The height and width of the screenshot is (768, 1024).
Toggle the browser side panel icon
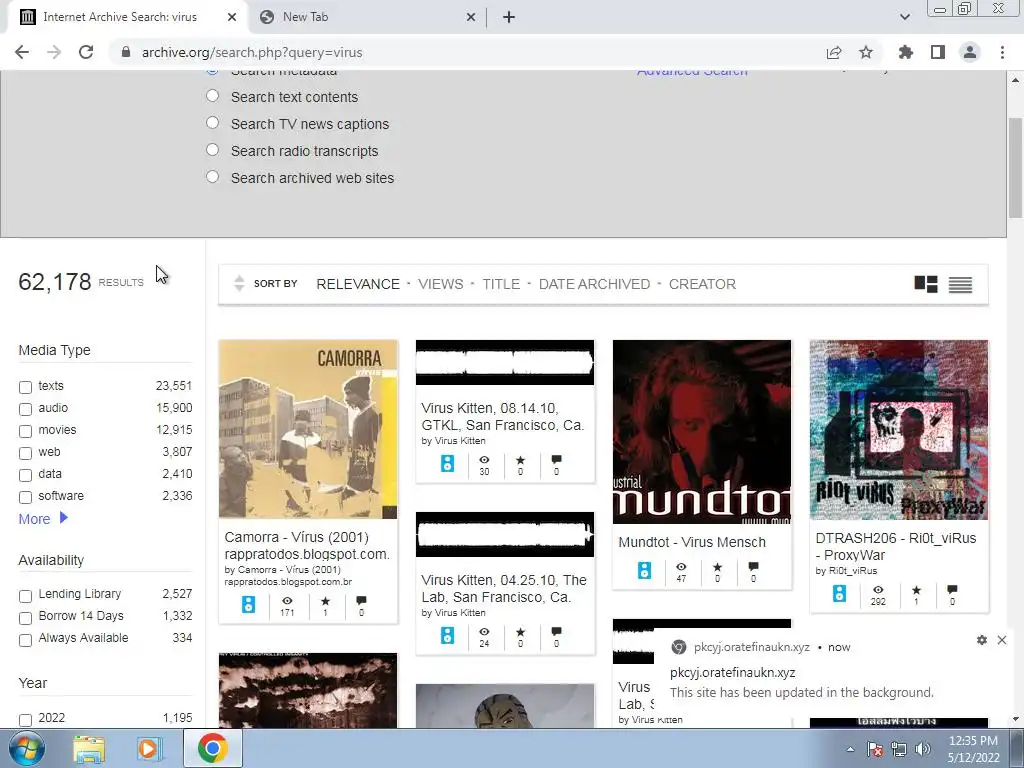(x=938, y=52)
